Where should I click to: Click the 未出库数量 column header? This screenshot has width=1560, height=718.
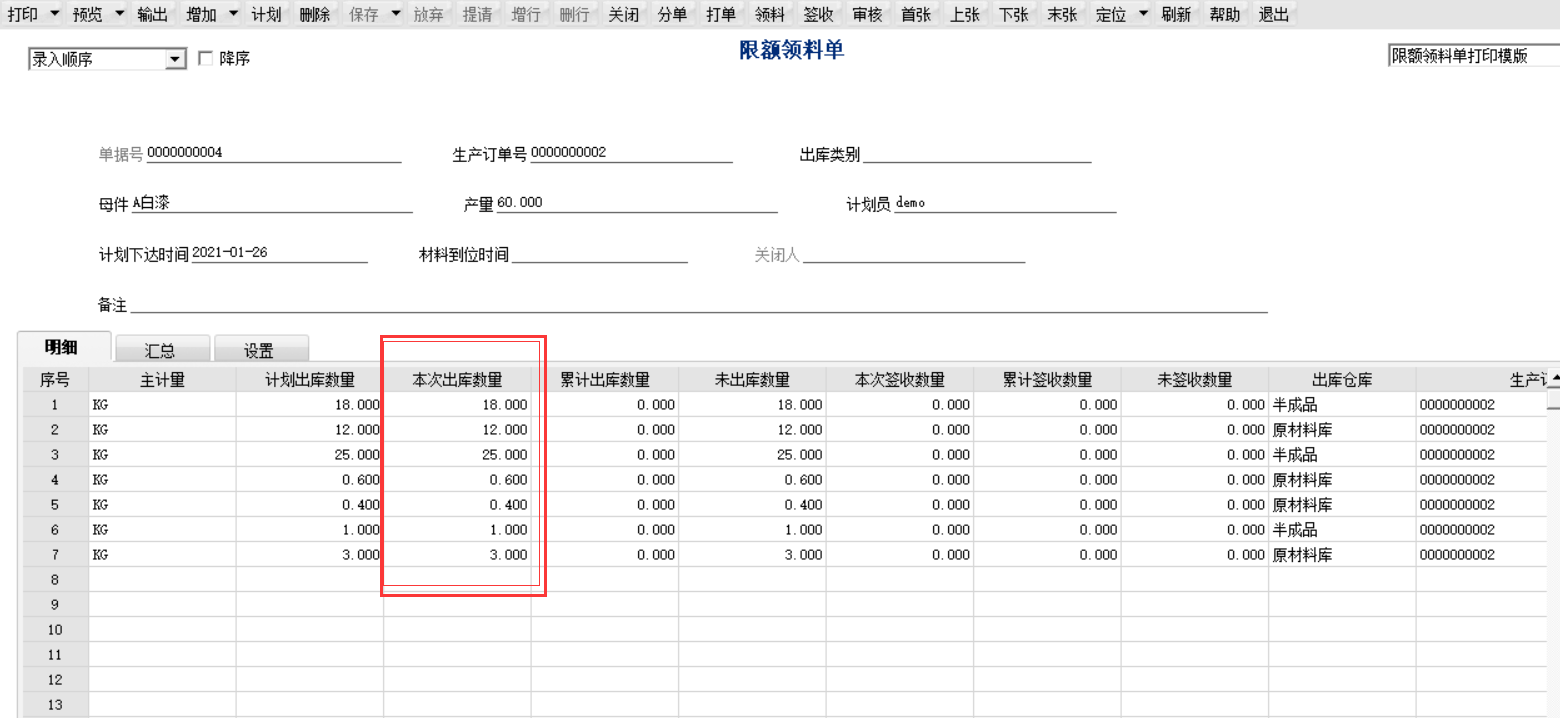click(x=752, y=380)
